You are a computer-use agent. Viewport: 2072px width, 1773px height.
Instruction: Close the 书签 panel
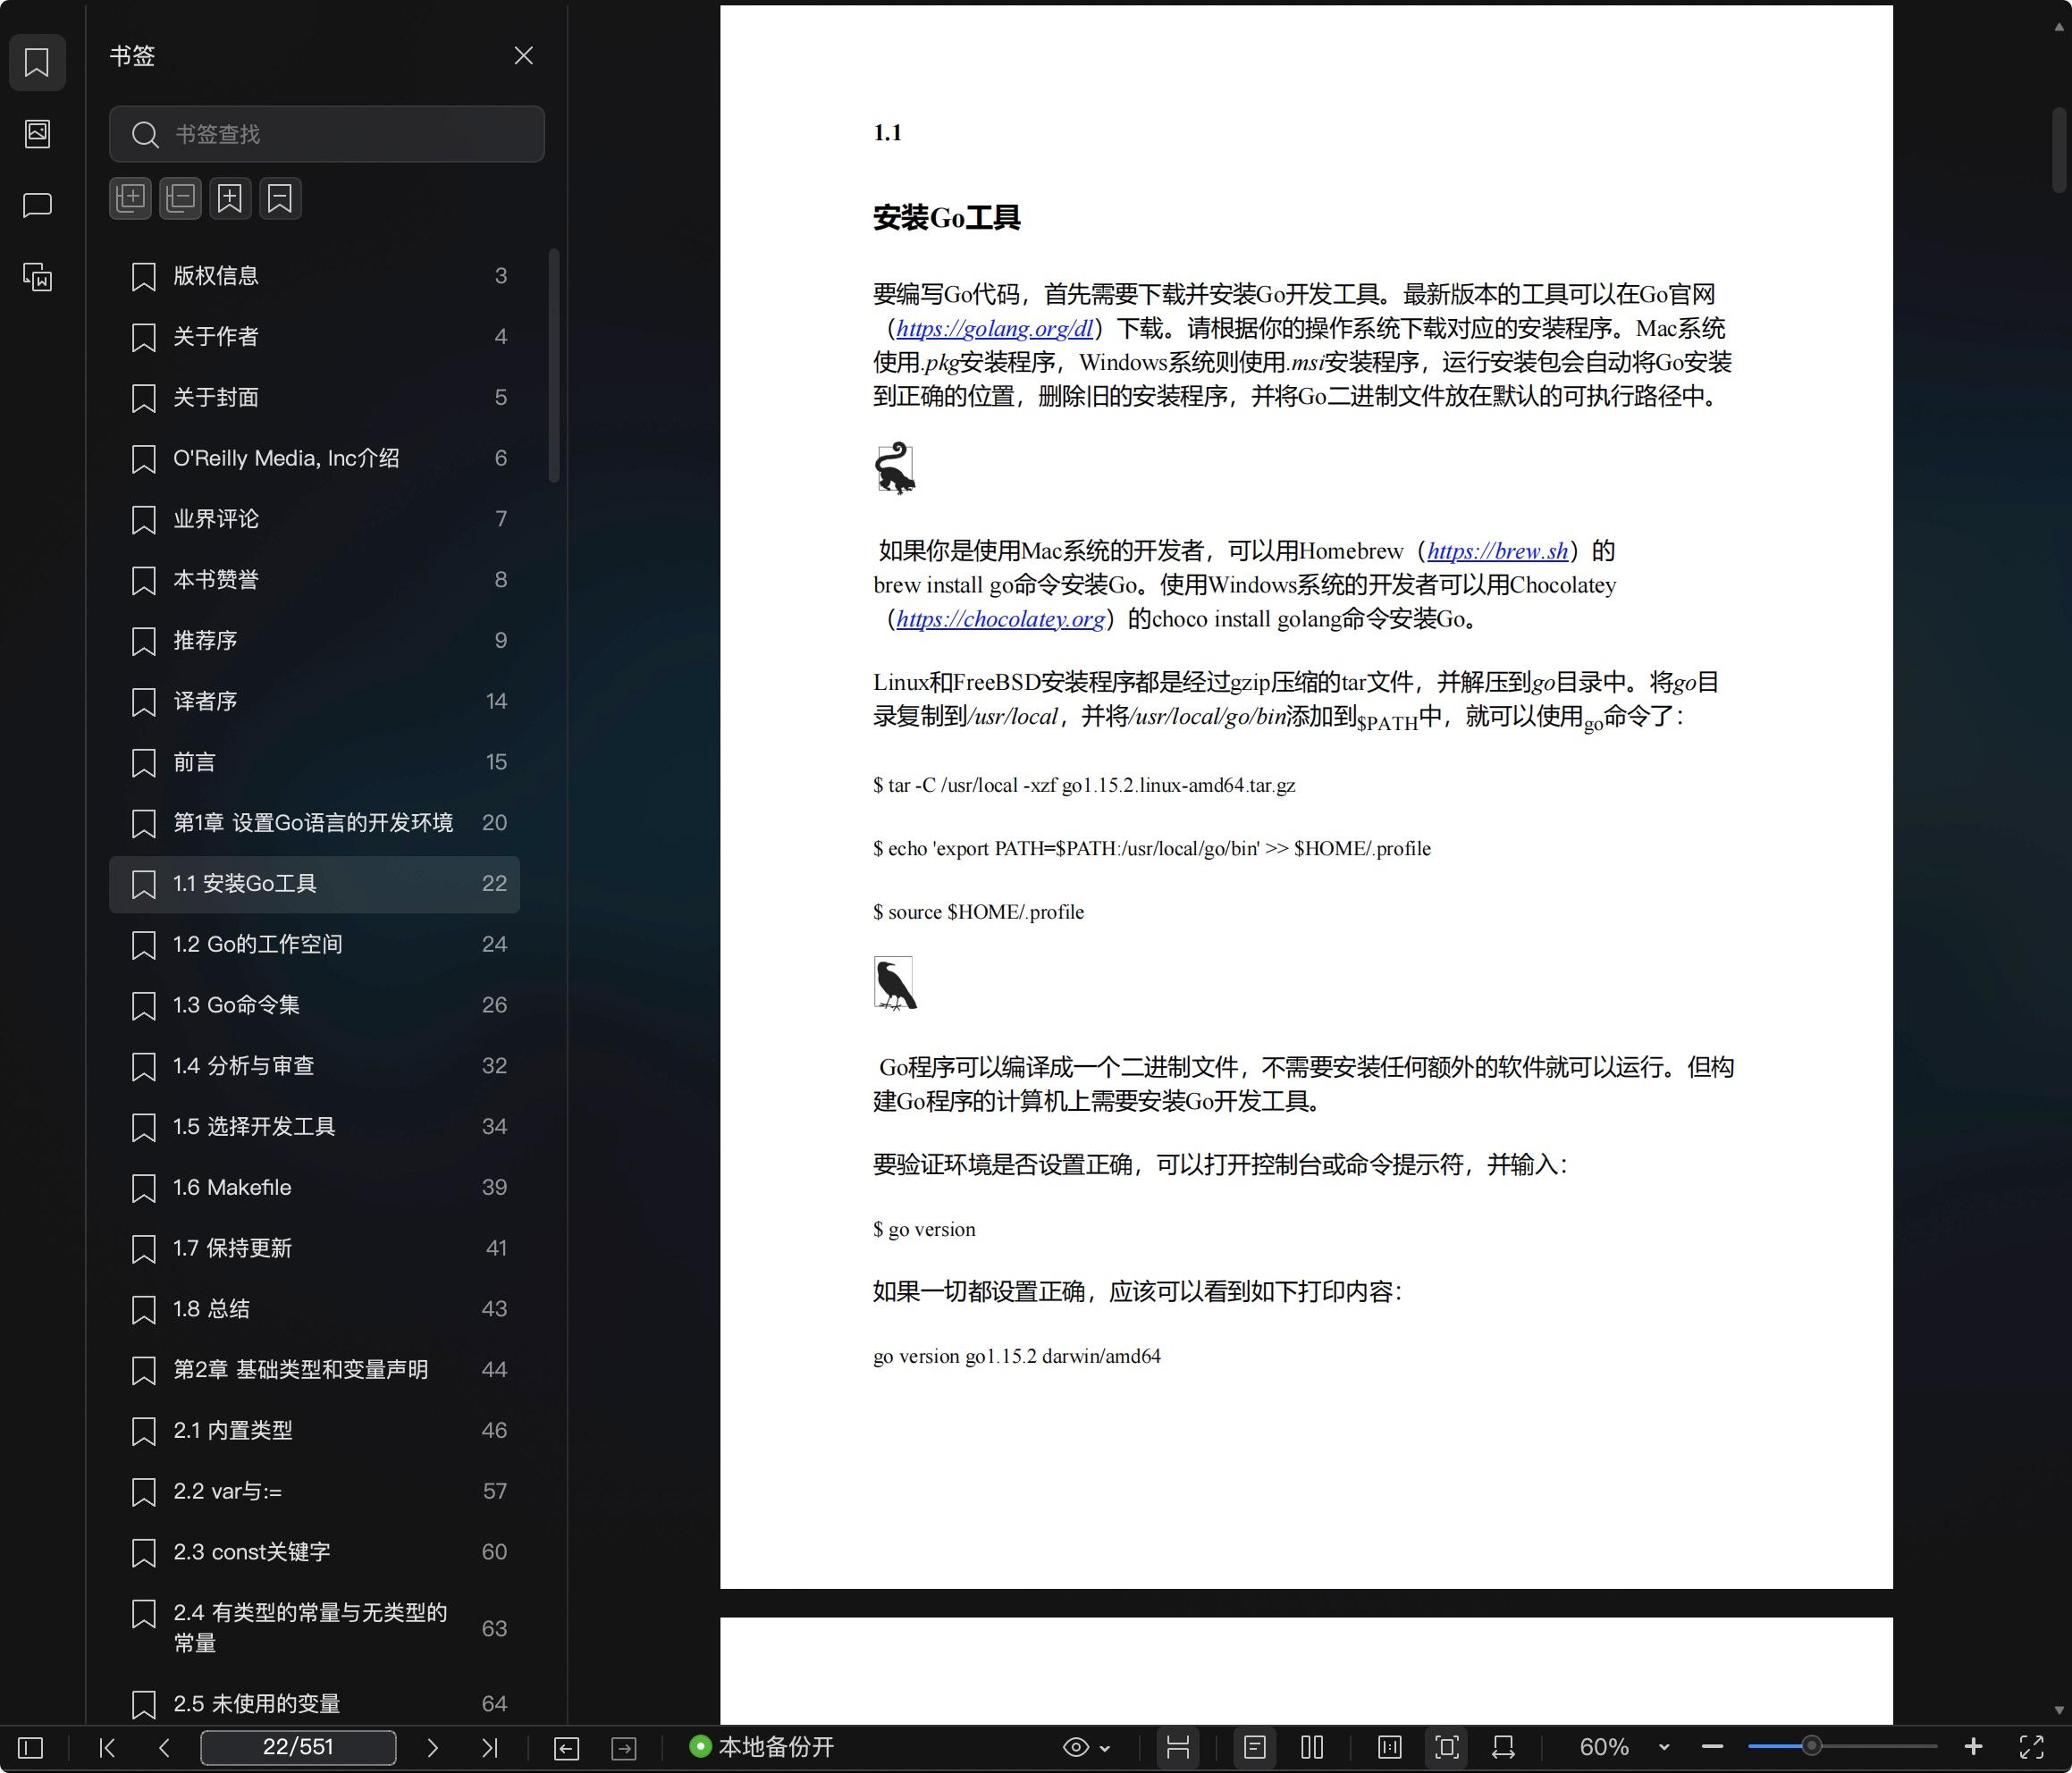click(x=523, y=56)
